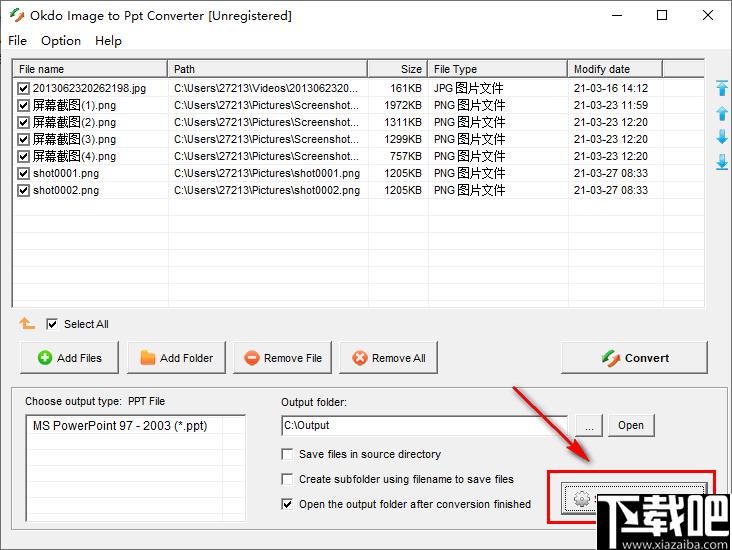Select MS PowerPoint 97 - 2003 (*.ppt) type

click(x=120, y=426)
